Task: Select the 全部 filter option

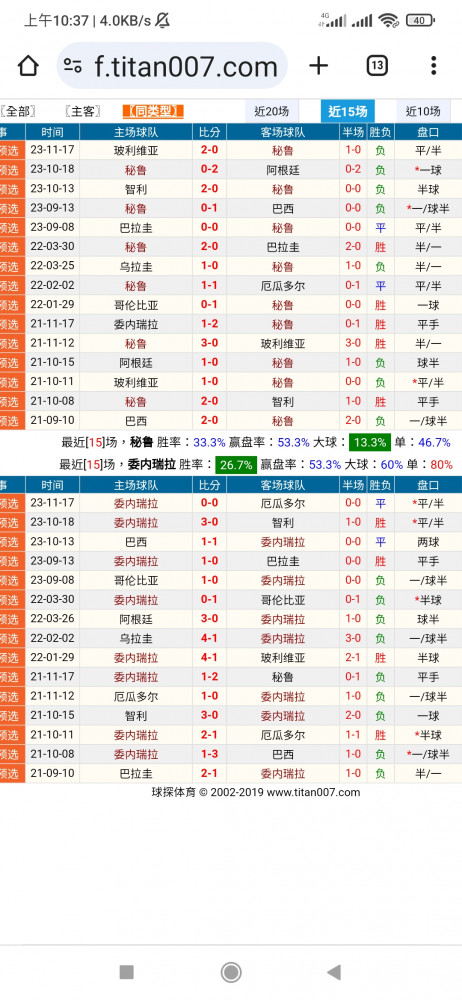Action: pyautogui.click(x=18, y=112)
